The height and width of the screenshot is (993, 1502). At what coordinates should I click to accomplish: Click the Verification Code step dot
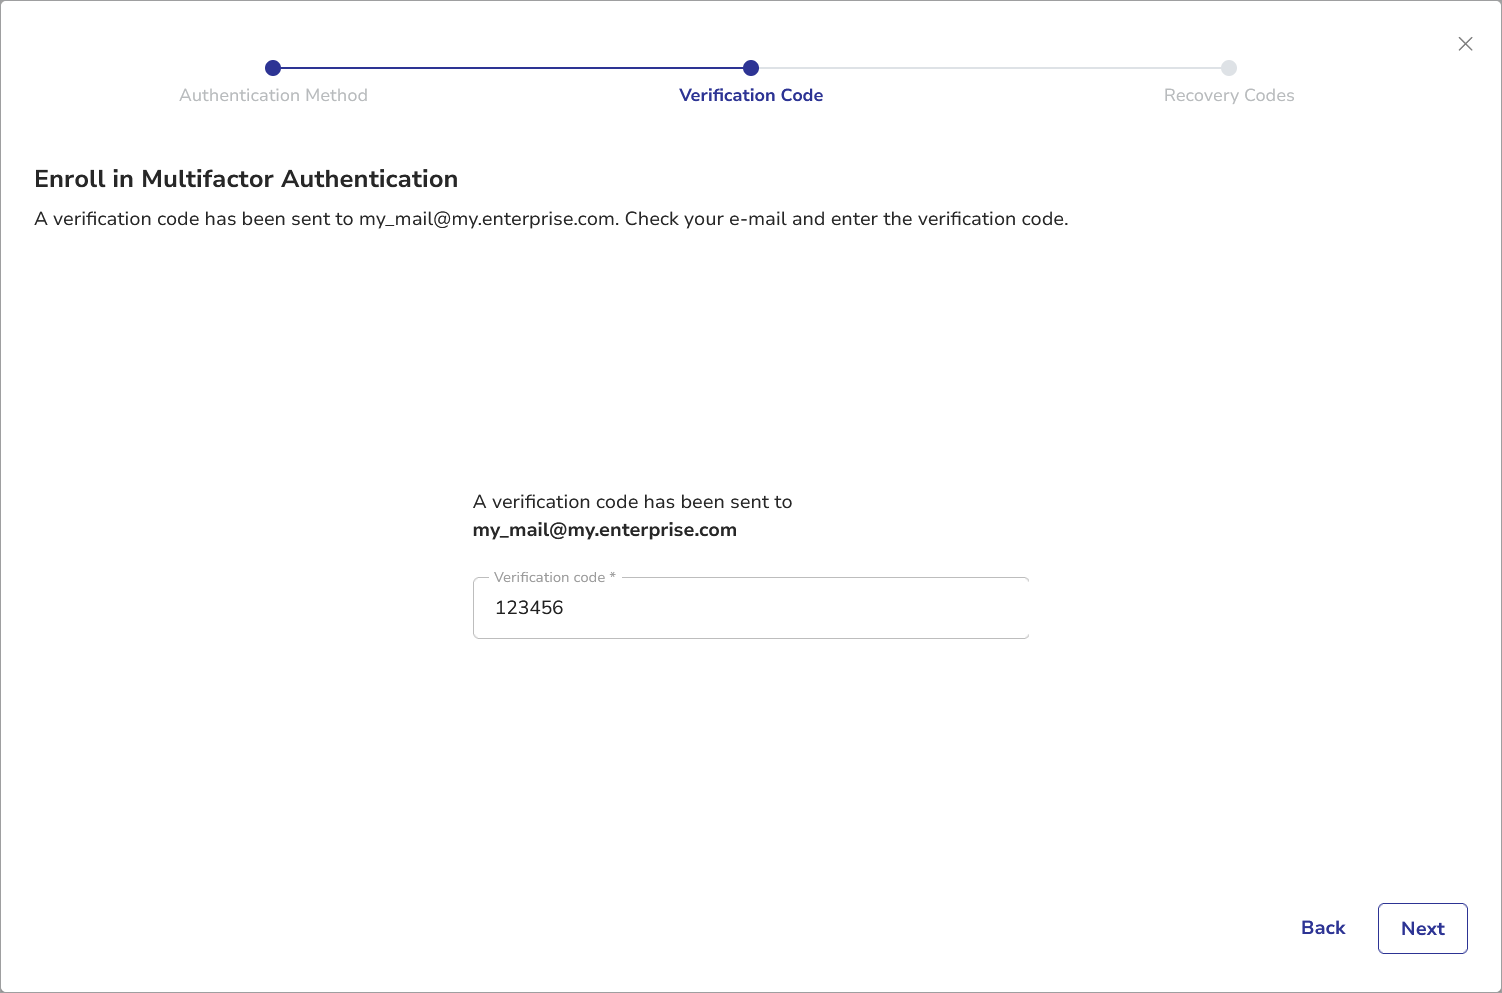[751, 68]
